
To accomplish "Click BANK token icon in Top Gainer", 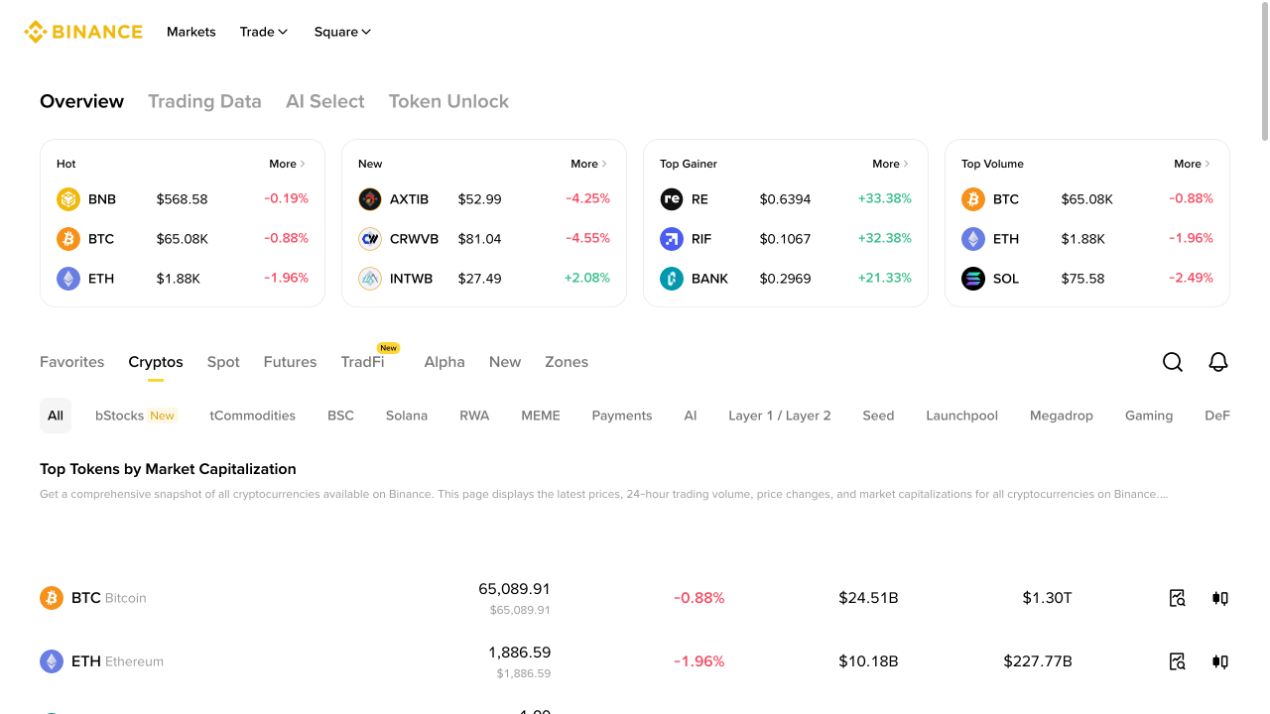I will tap(672, 279).
